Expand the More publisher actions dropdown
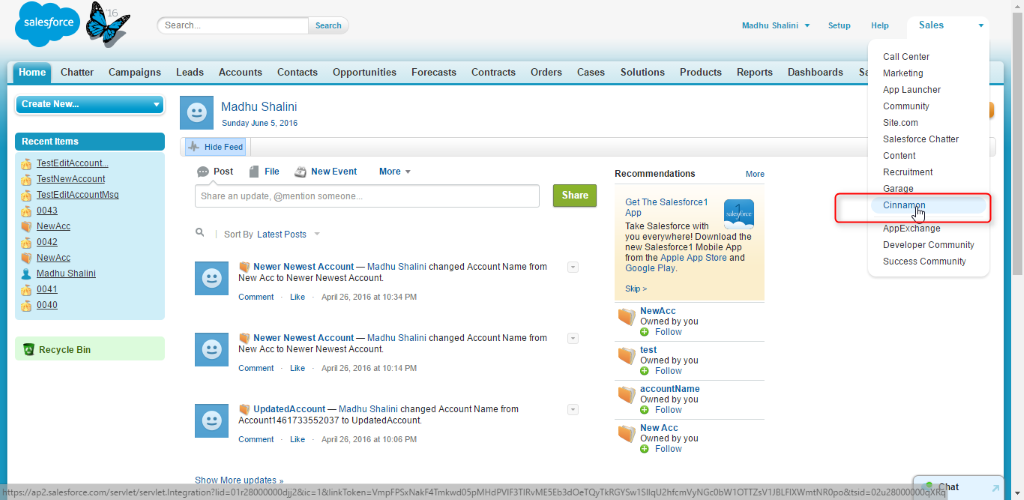This screenshot has width=1024, height=500. point(394,172)
